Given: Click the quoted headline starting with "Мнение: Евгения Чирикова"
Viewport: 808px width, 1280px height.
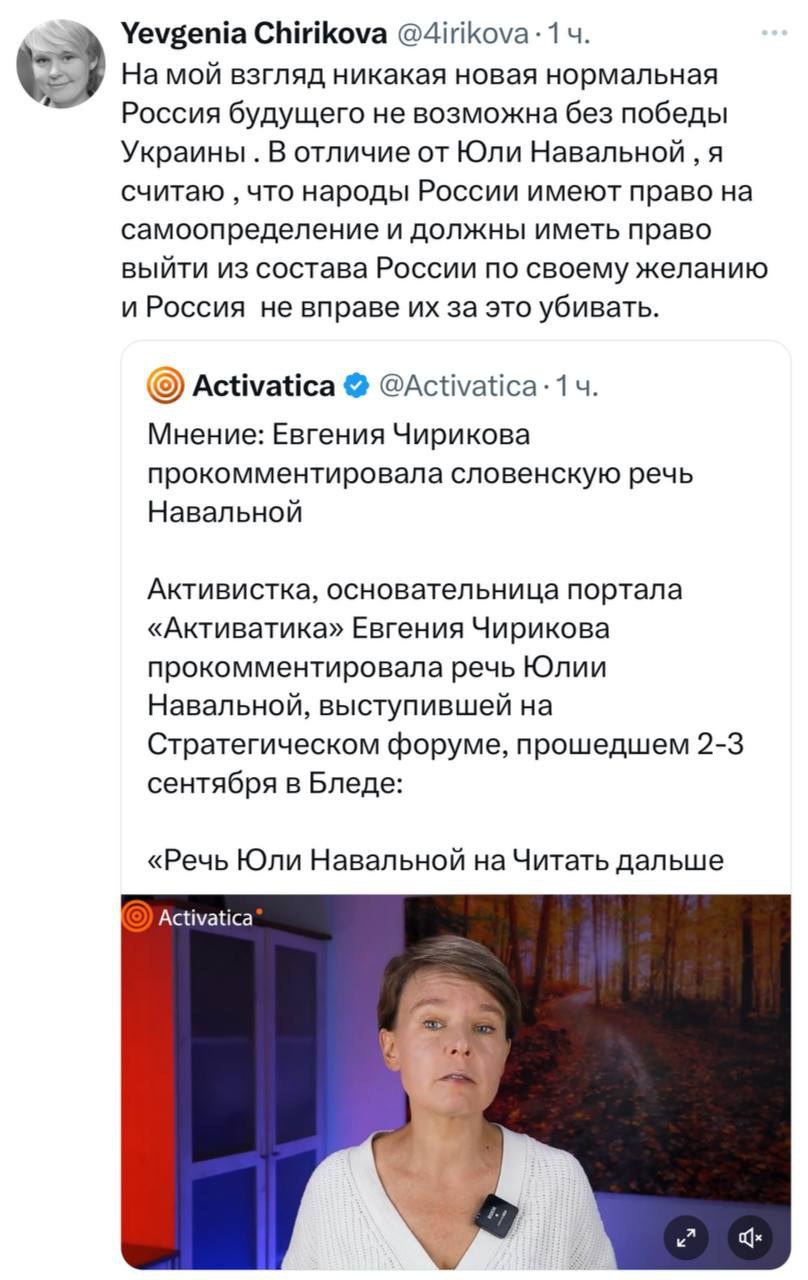Looking at the screenshot, I should pyautogui.click(x=420, y=474).
